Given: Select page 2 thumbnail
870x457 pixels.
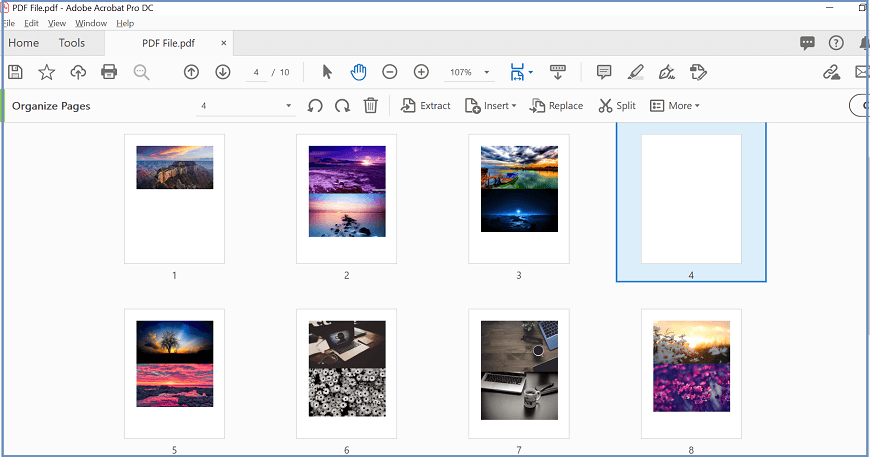Looking at the screenshot, I should point(347,199).
